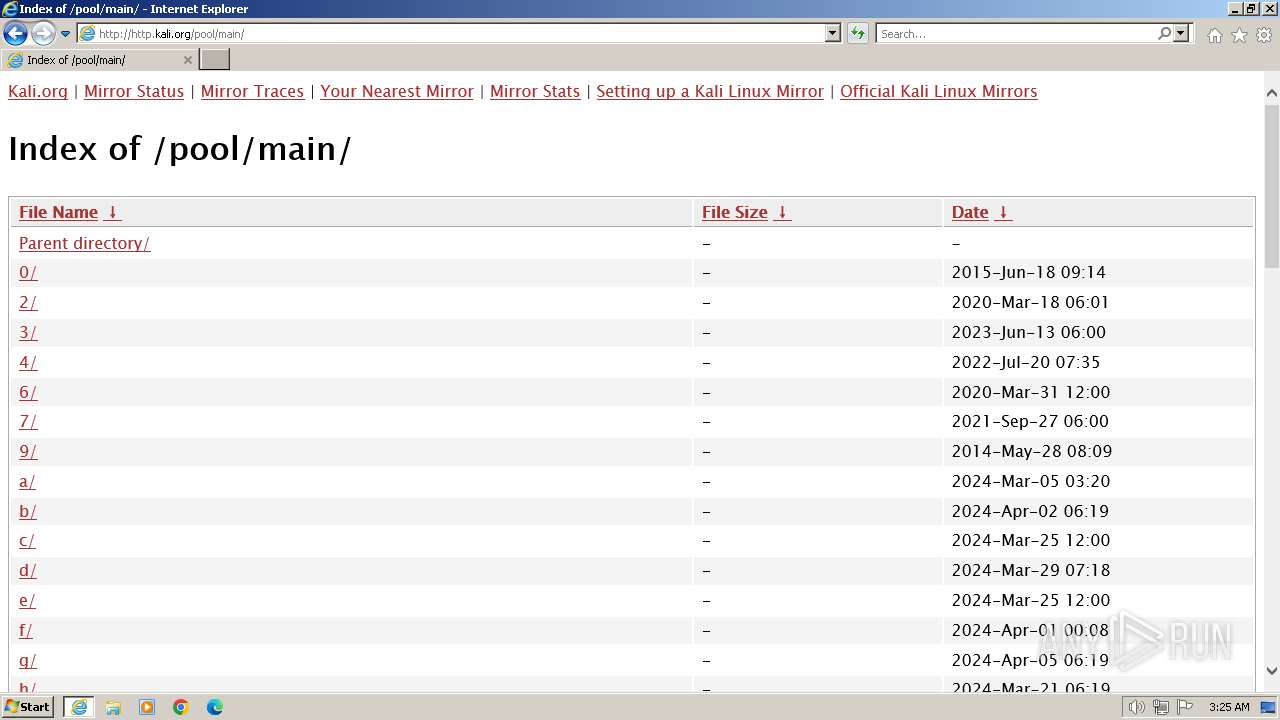Launch Google Chrome from taskbar
This screenshot has width=1280, height=720.
coord(181,707)
